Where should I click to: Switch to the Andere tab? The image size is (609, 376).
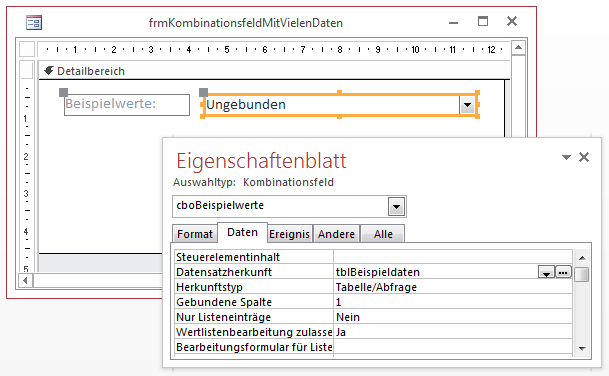(x=336, y=234)
